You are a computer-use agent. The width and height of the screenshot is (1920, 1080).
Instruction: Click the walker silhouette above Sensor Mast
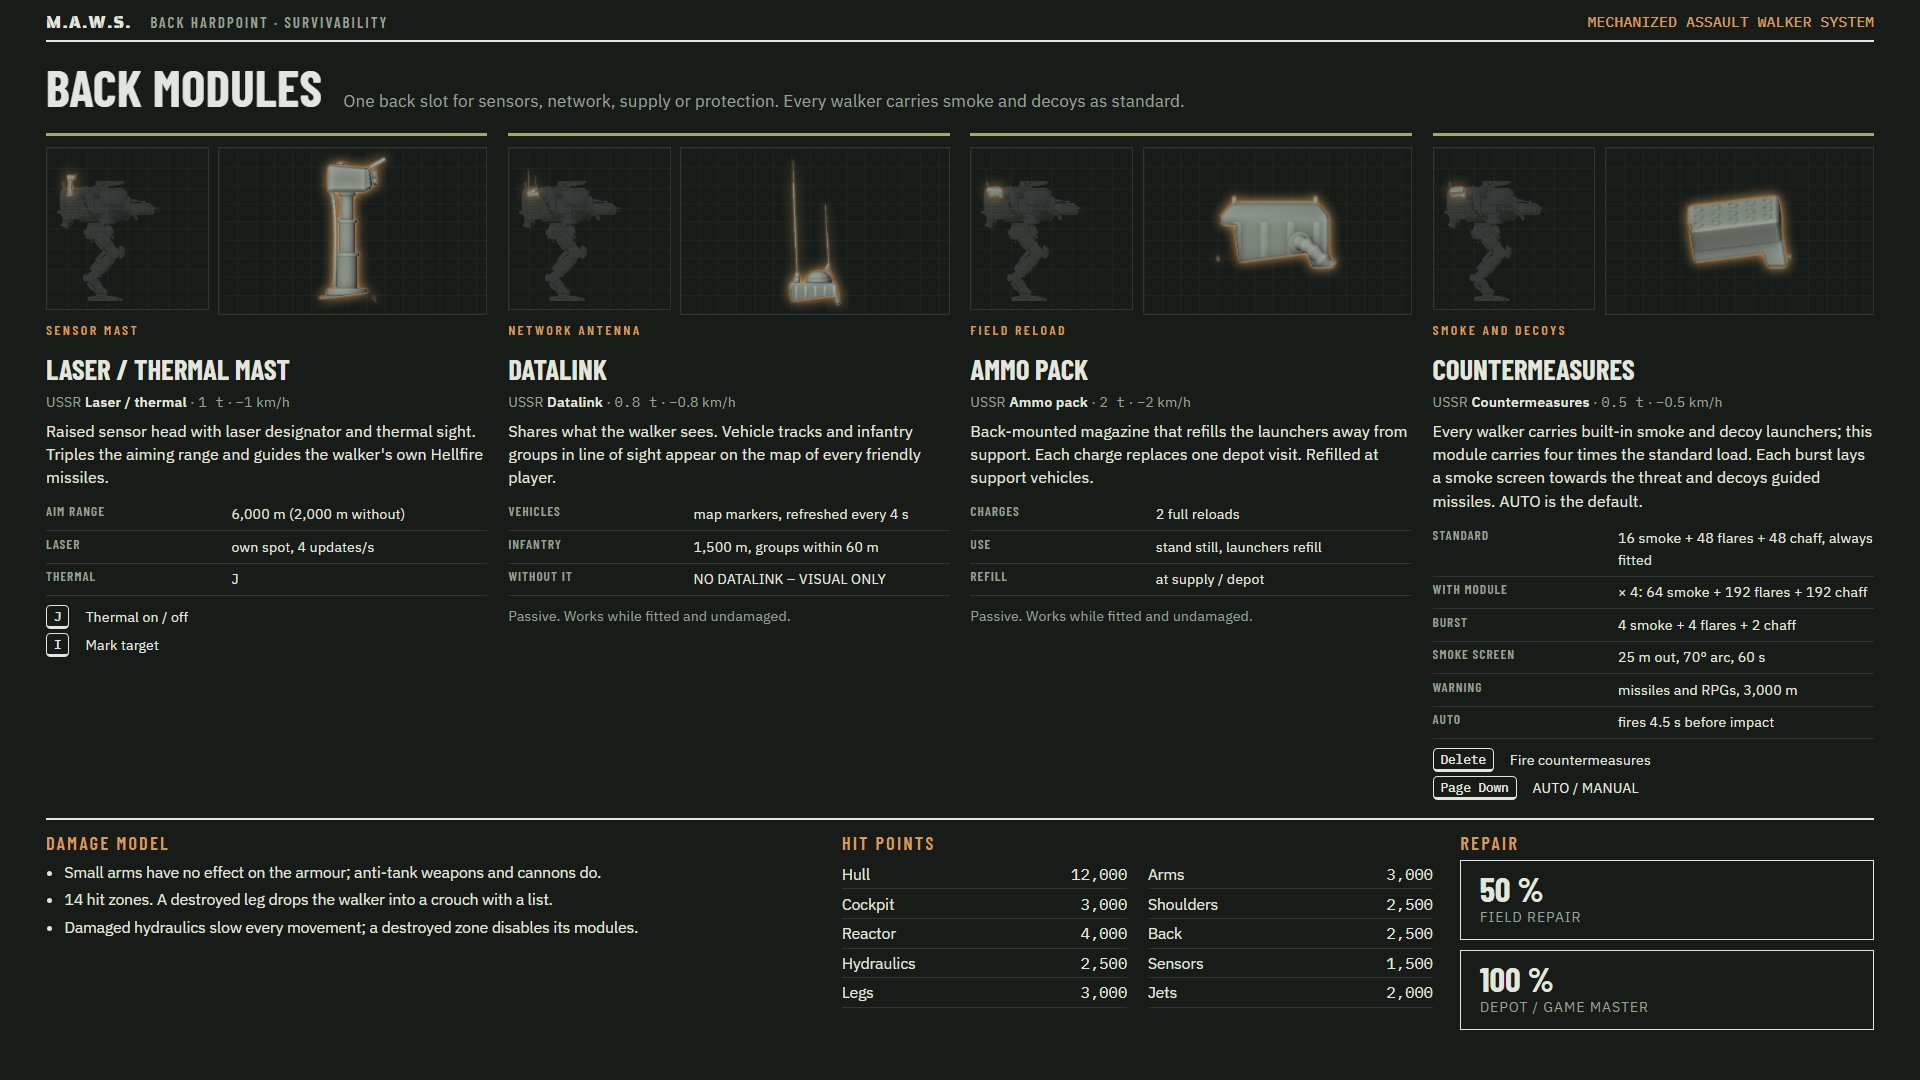pyautogui.click(x=127, y=229)
